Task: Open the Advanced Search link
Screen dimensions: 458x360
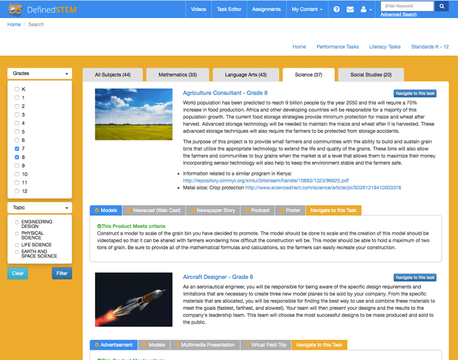Action: coord(399,14)
